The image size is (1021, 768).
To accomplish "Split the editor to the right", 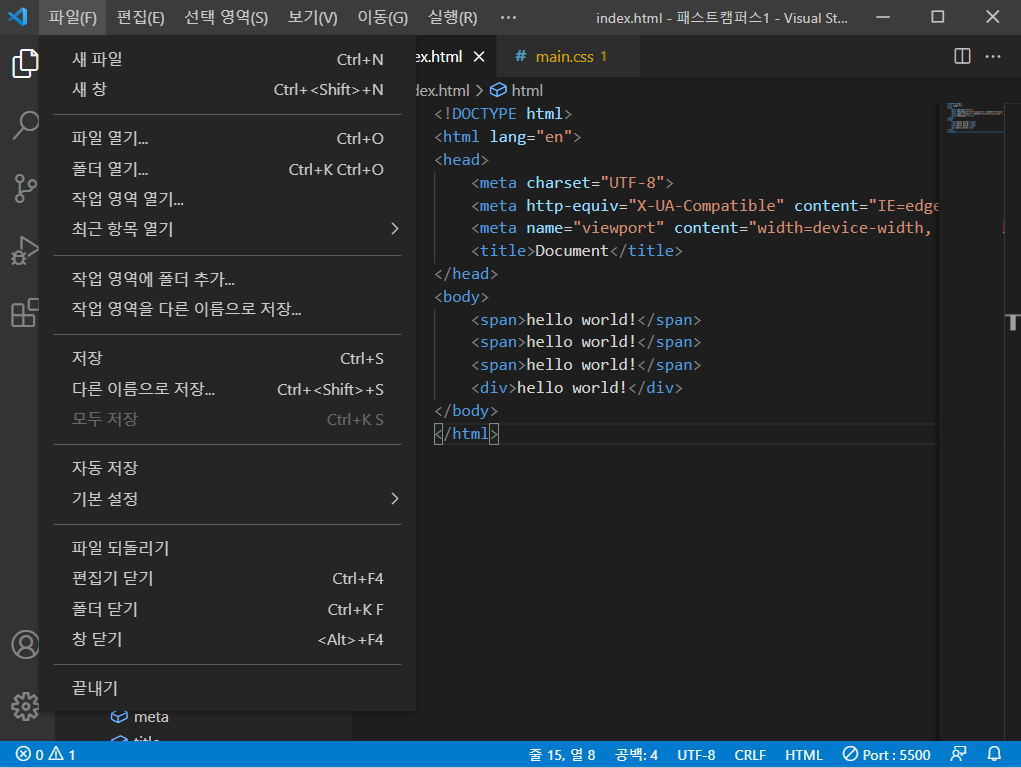I will pyautogui.click(x=962, y=57).
